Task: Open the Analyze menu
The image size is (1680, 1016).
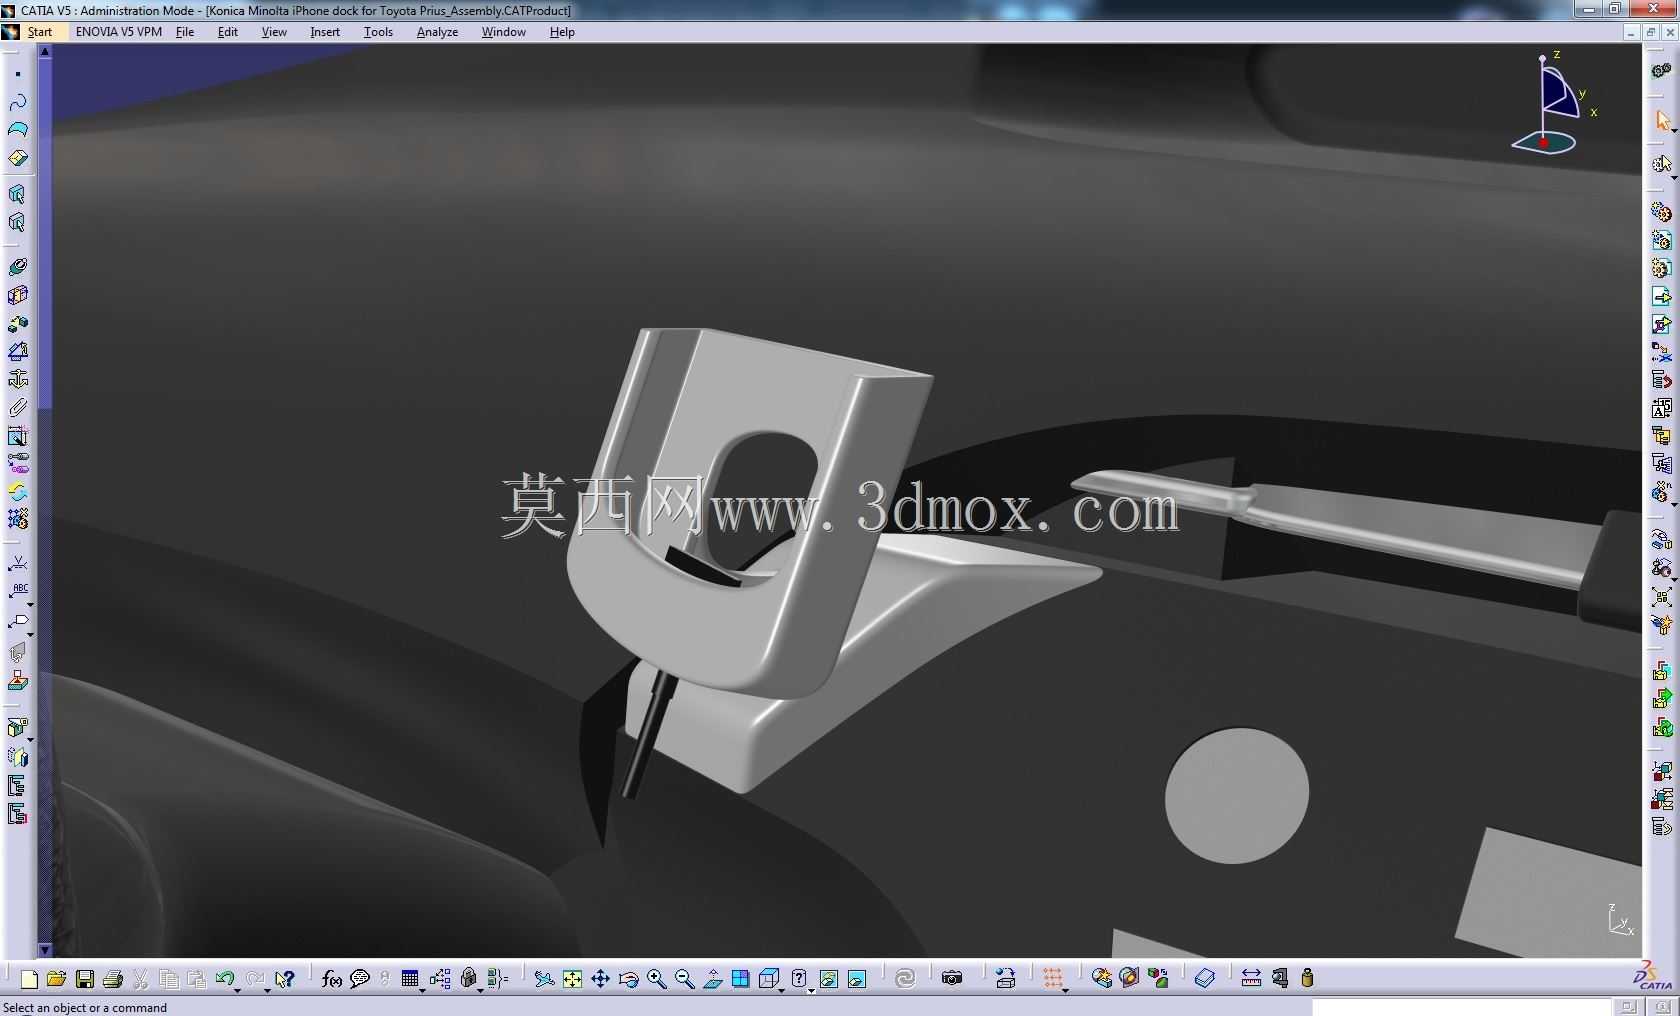Action: (x=437, y=32)
